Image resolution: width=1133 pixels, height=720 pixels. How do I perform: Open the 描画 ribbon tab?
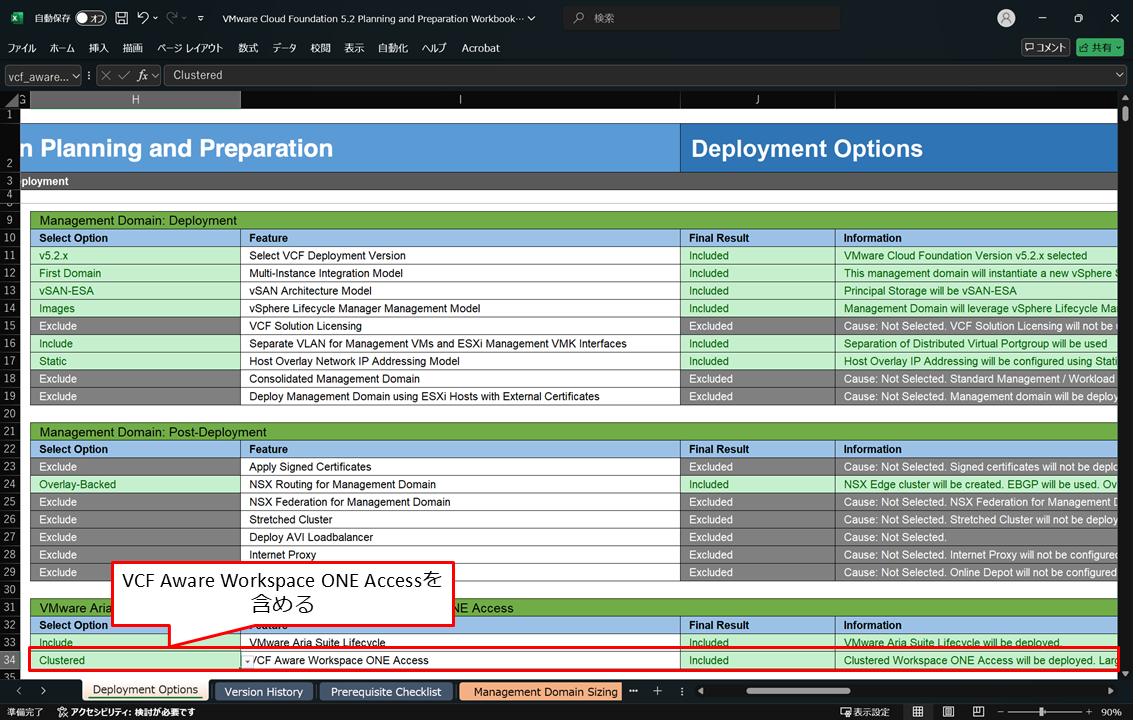click(x=133, y=48)
